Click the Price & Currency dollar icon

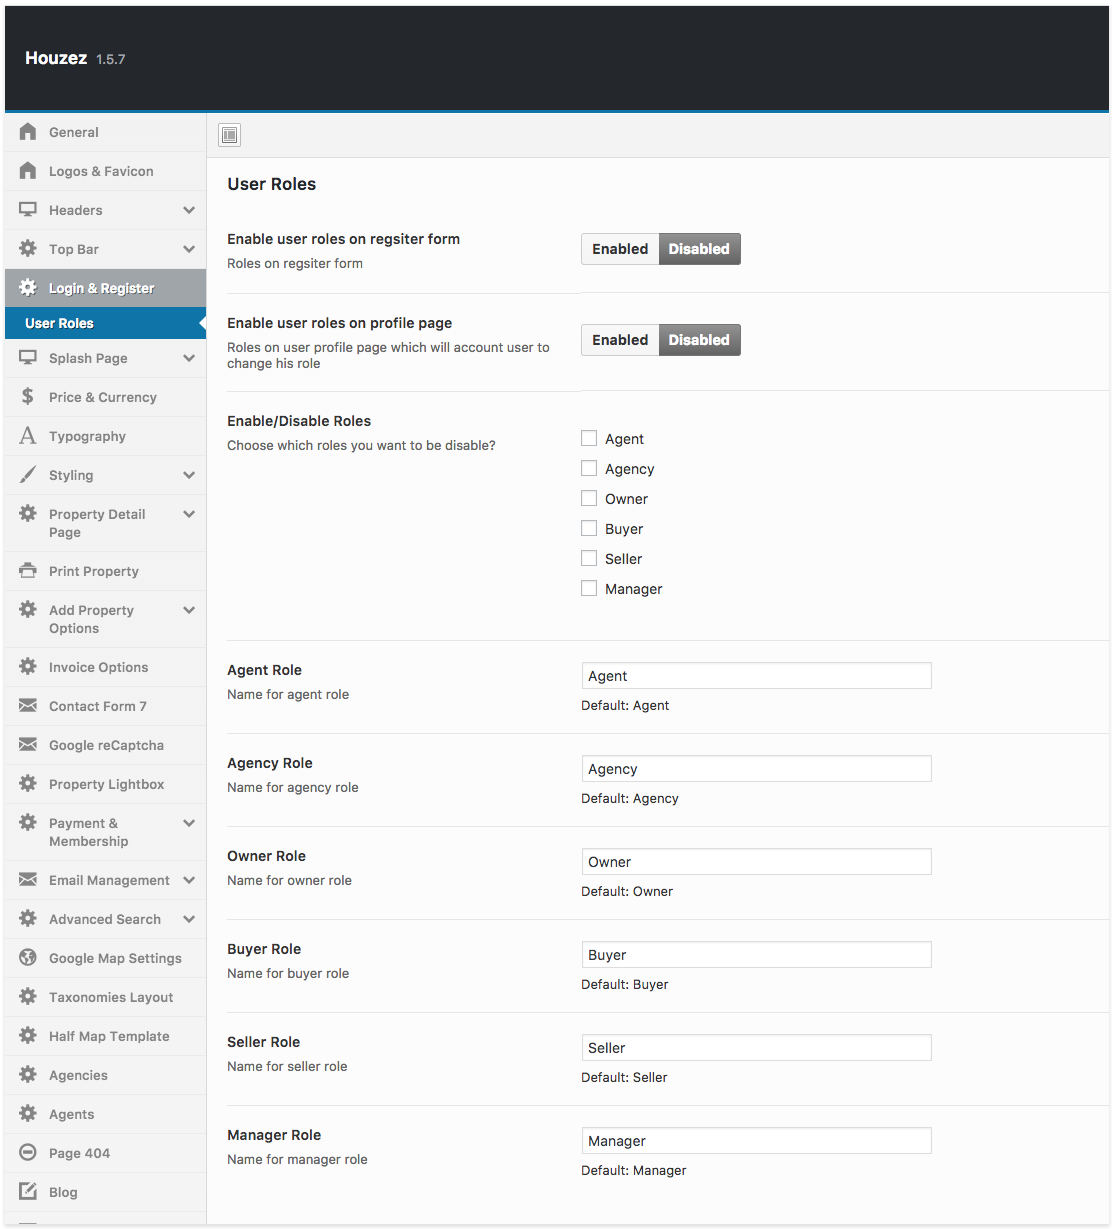(x=28, y=396)
